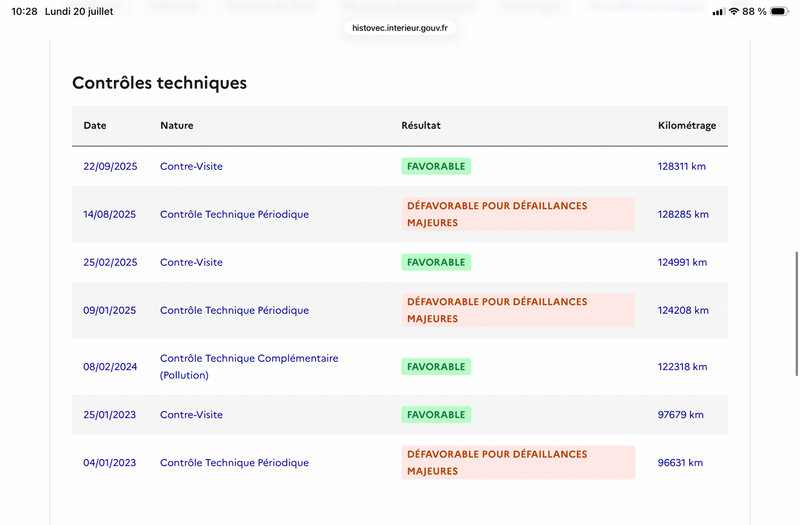The height and width of the screenshot is (525, 800).
Task: Click the Contre-Visite entry dated 25/02/2025
Action: click(x=191, y=262)
